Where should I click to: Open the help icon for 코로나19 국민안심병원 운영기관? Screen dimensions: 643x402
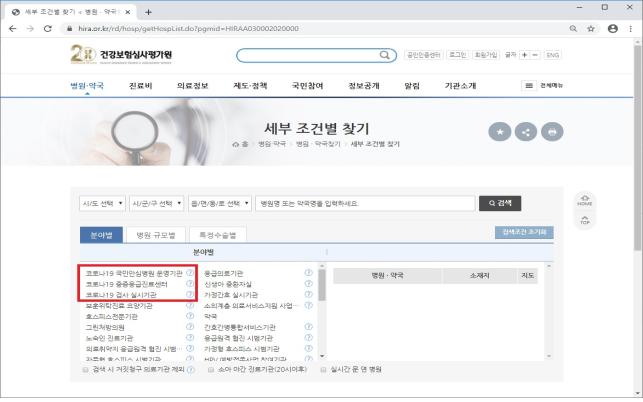point(190,273)
